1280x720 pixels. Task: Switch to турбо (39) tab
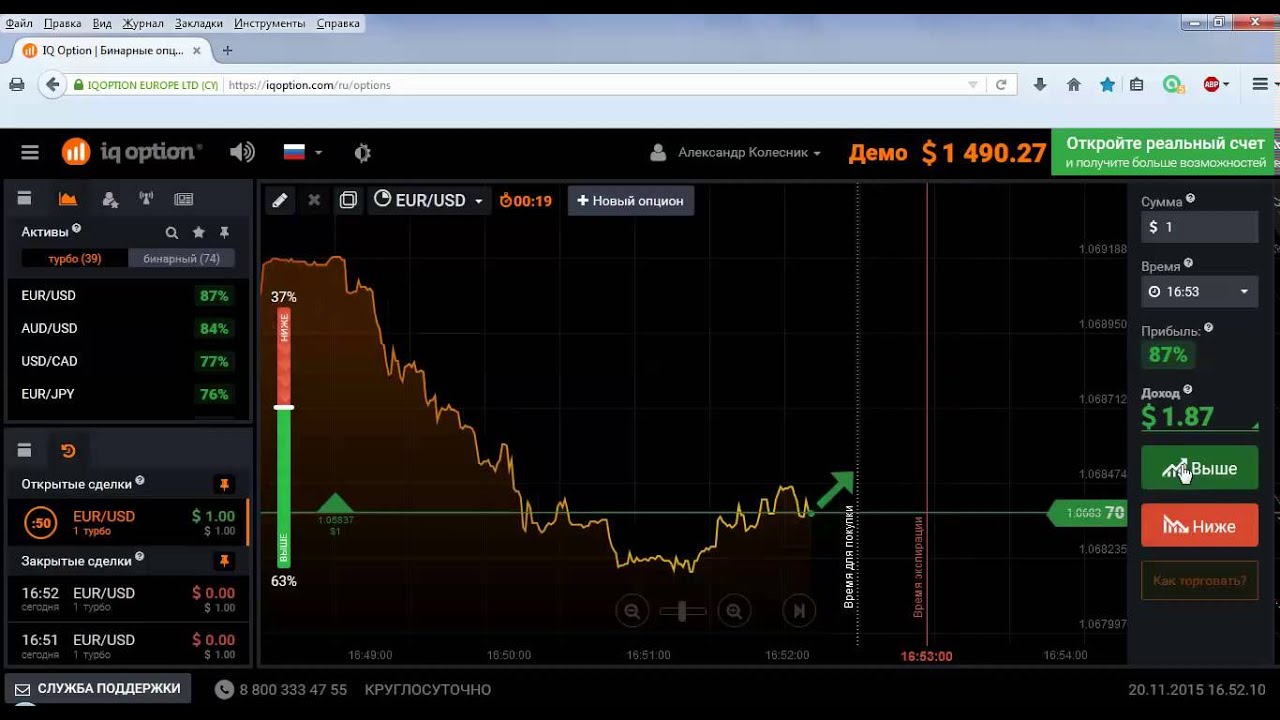[x=75, y=258]
